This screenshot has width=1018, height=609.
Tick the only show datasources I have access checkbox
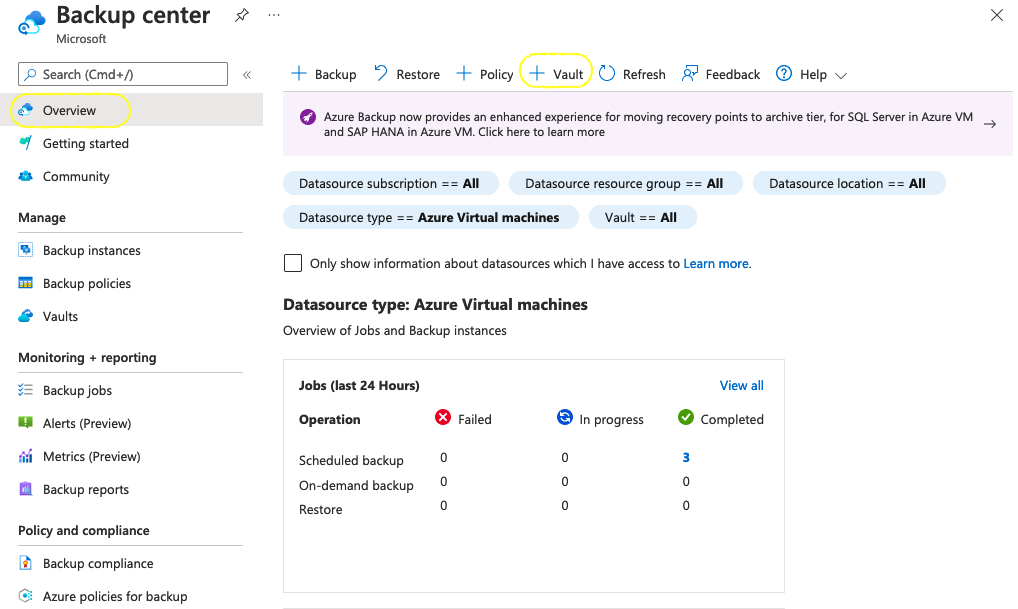293,263
